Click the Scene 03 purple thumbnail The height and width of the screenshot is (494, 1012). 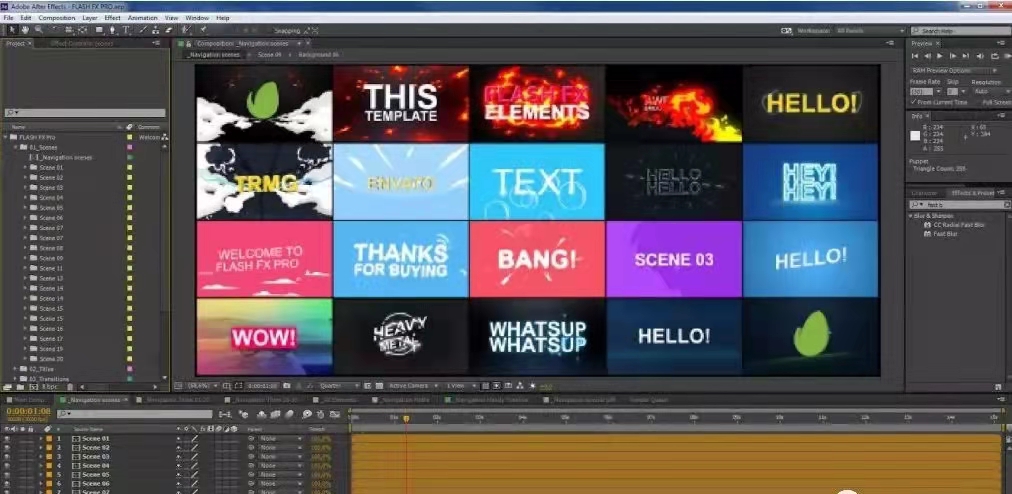point(674,259)
